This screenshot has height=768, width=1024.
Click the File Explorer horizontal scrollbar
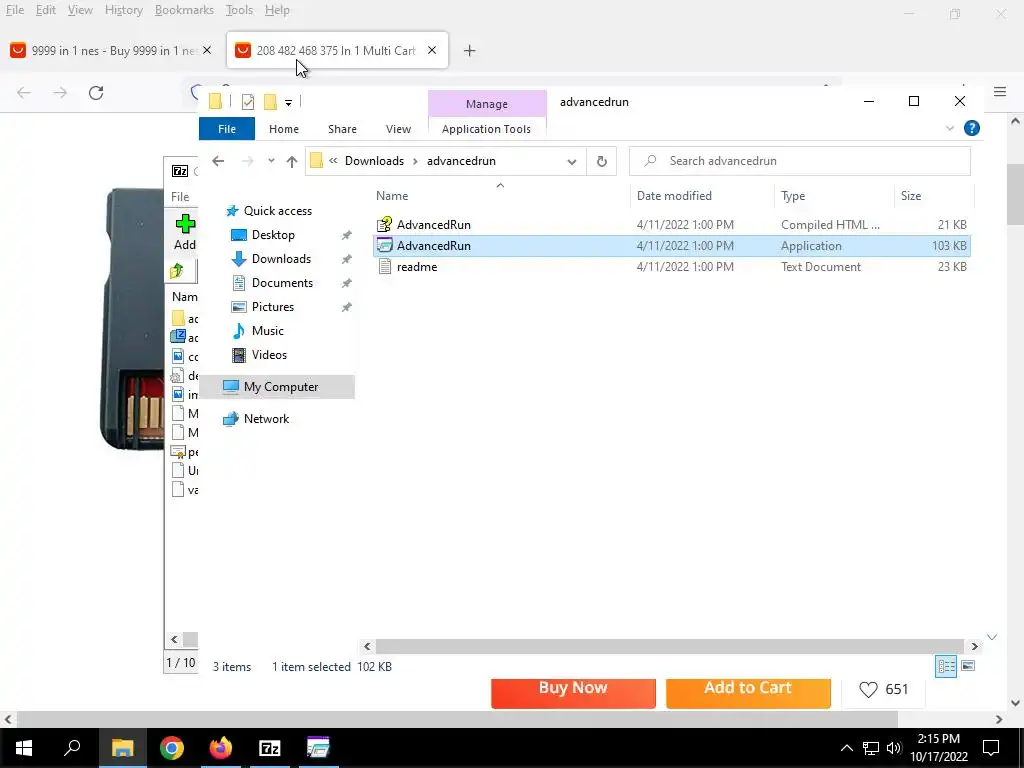[x=669, y=647]
